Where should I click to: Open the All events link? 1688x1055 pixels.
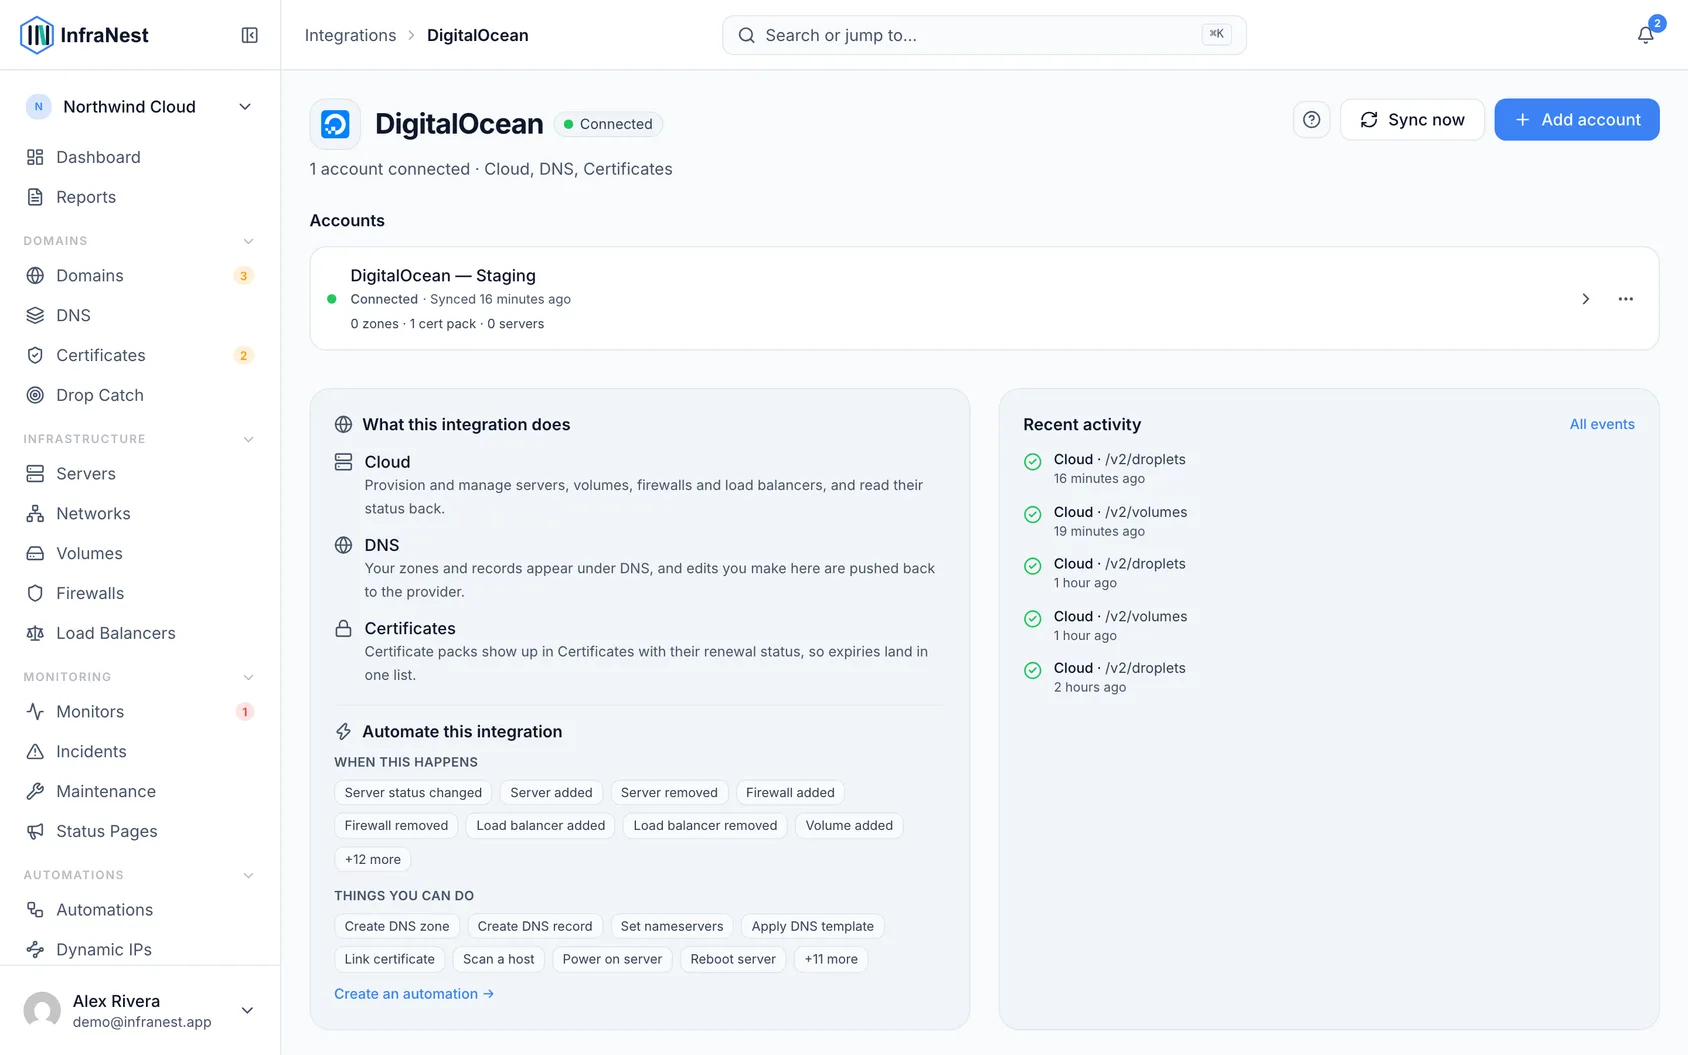(1602, 424)
